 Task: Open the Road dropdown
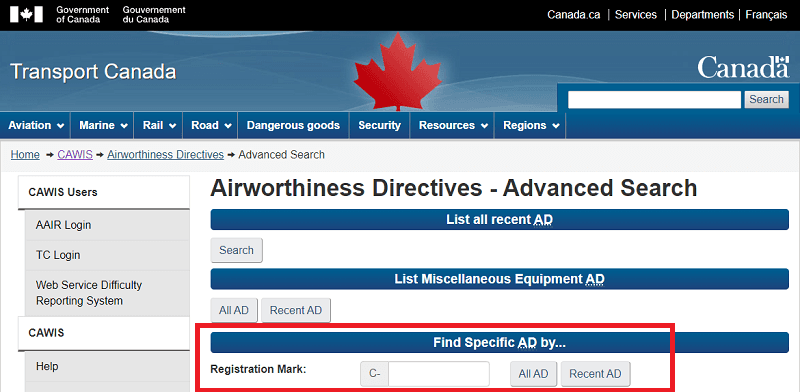(x=211, y=126)
